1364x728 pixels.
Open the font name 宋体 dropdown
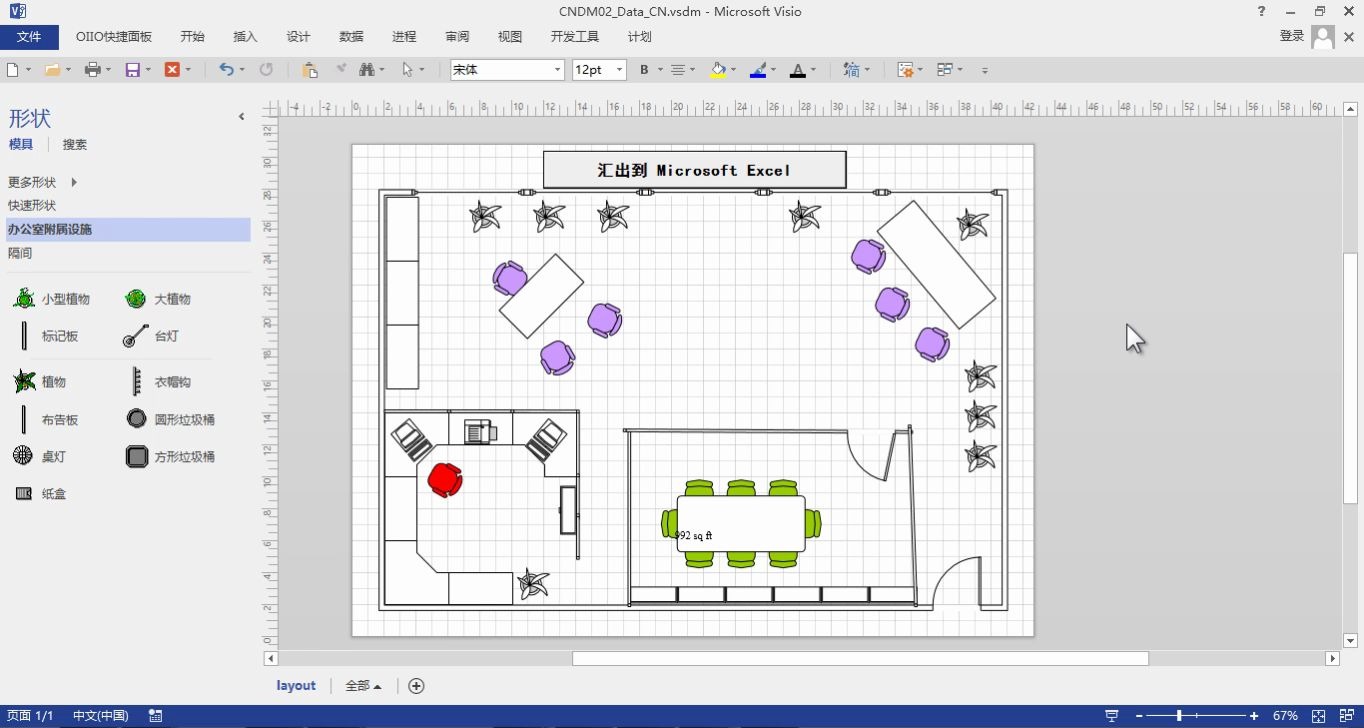(558, 70)
